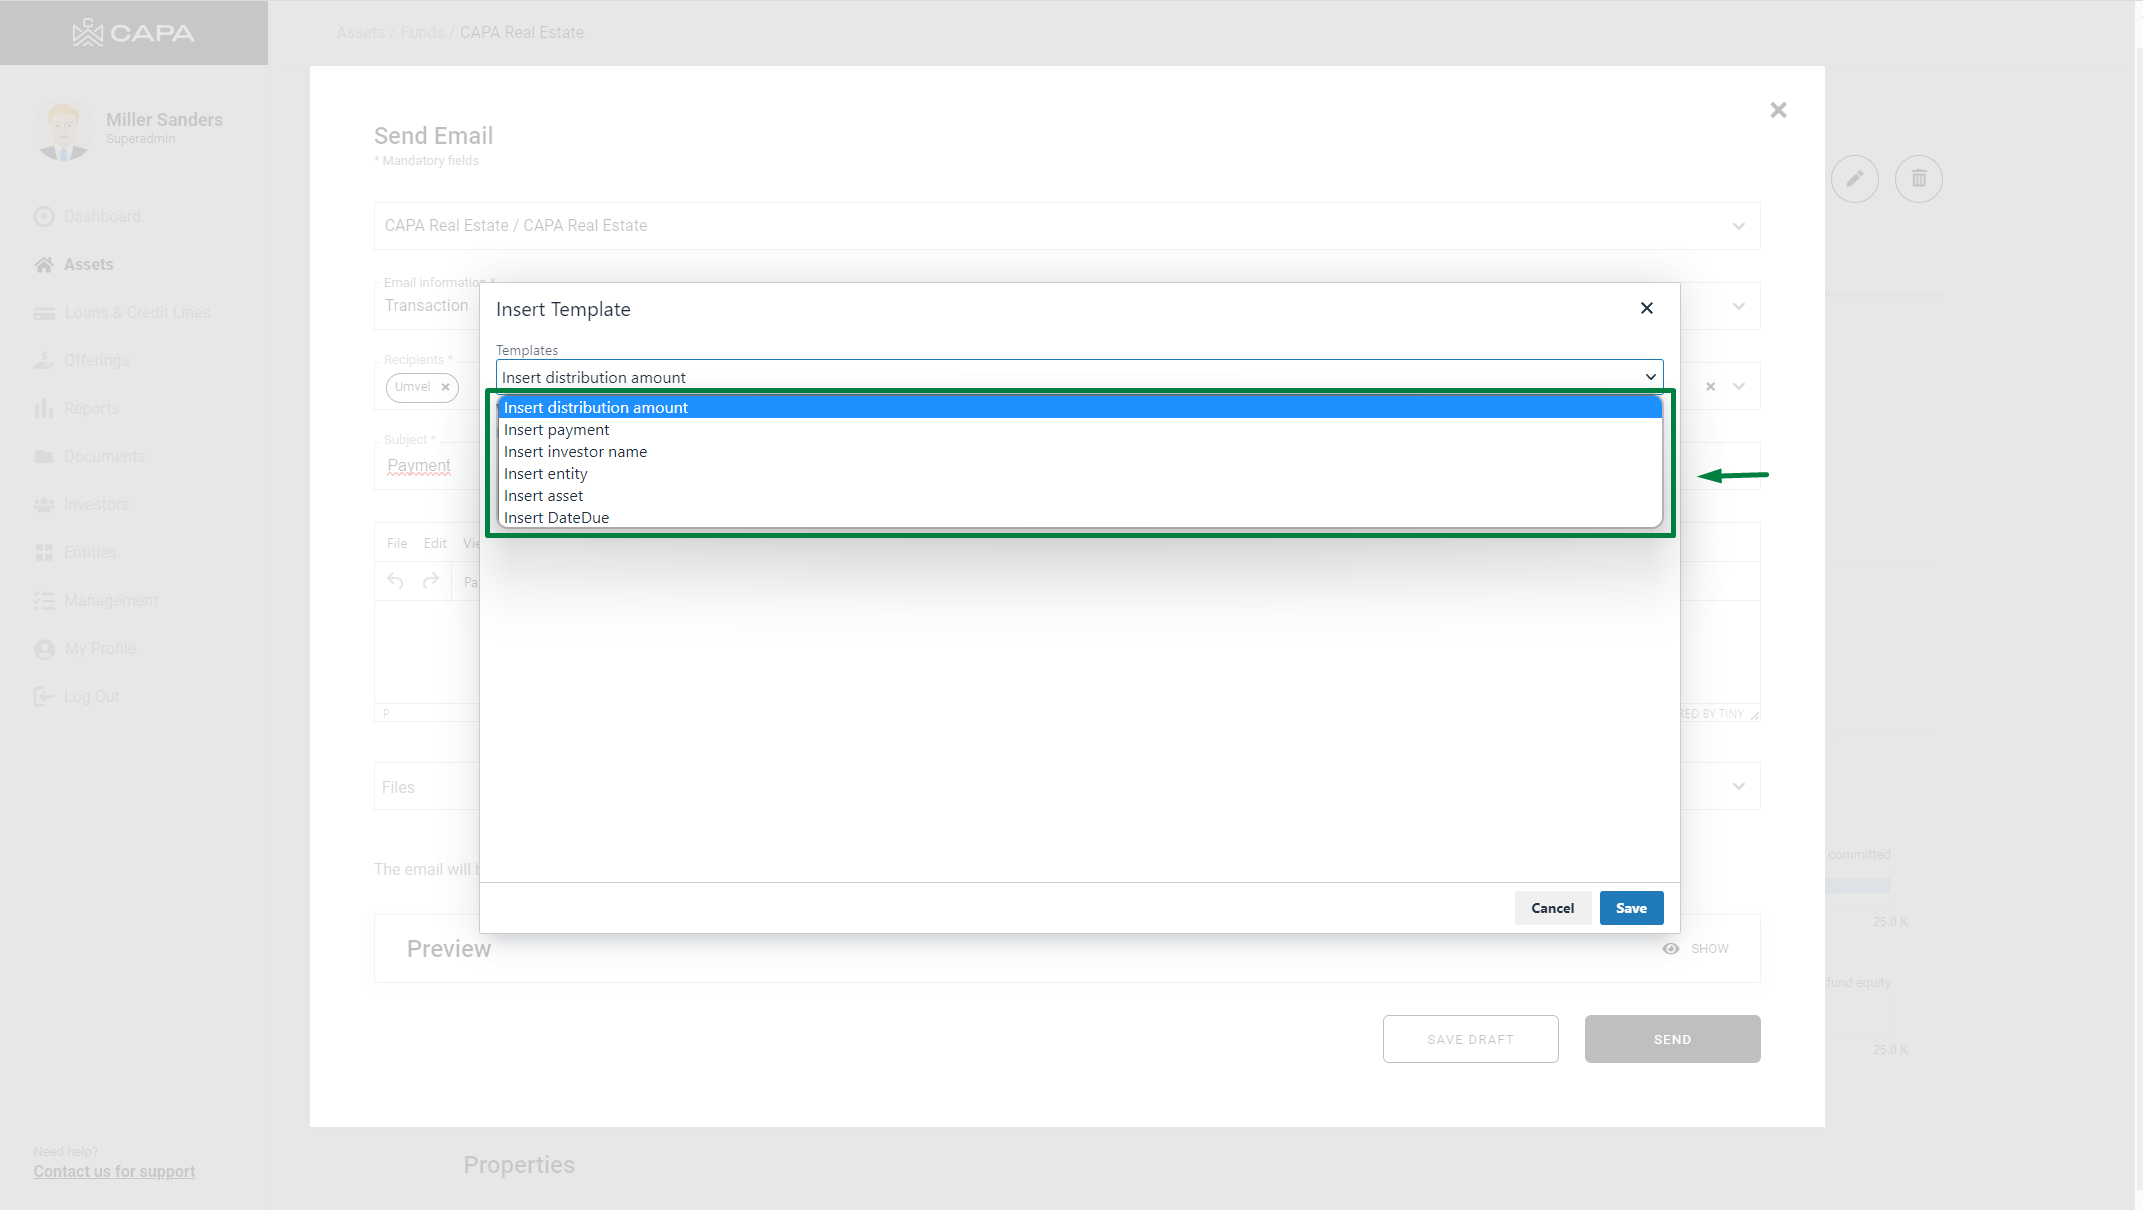This screenshot has width=2143, height=1210.
Task: Open Assets in the sidebar
Action: pos(88,264)
